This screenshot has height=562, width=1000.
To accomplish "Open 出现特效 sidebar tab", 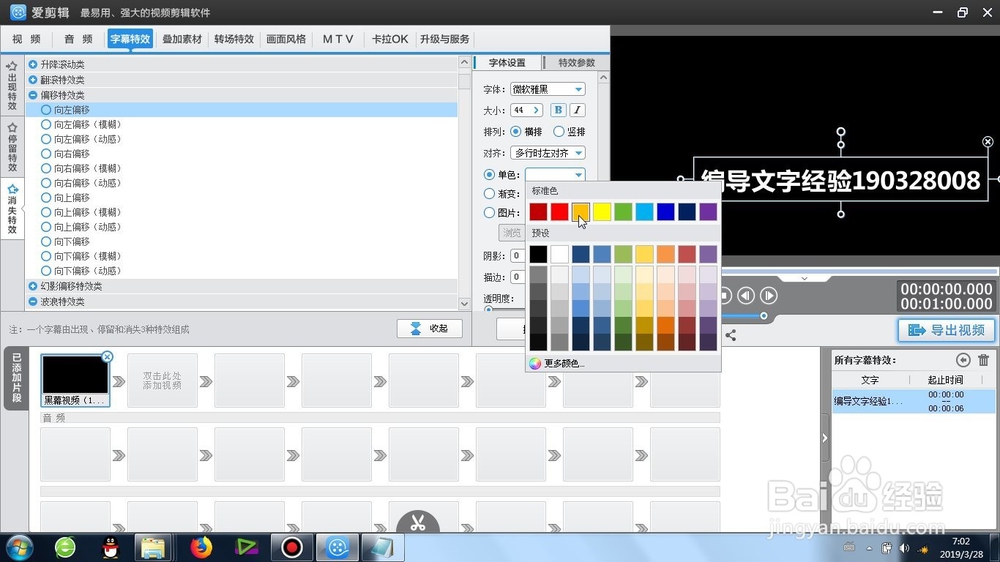I will pyautogui.click(x=12, y=86).
